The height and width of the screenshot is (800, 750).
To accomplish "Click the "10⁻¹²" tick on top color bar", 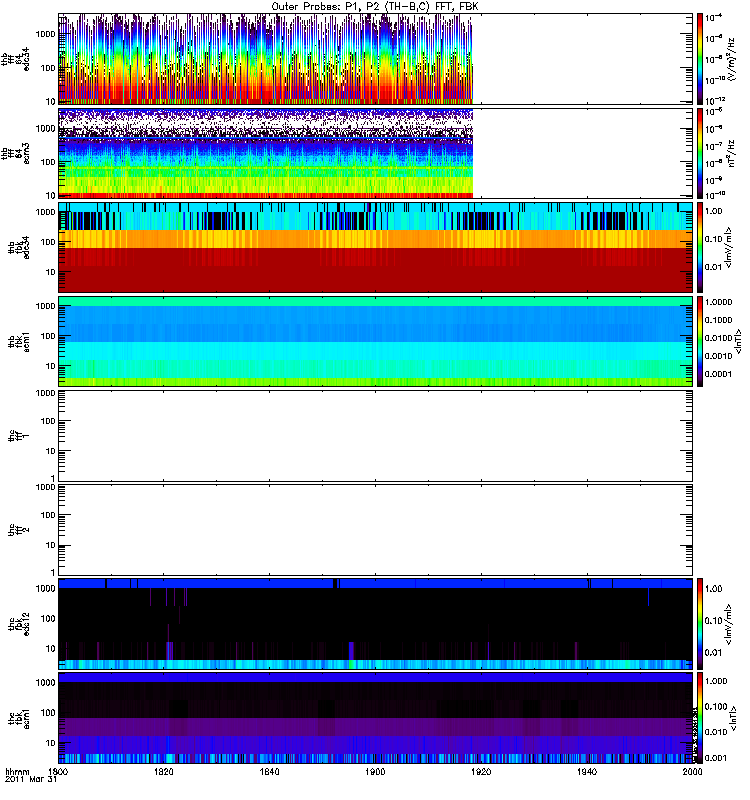I will click(715, 100).
